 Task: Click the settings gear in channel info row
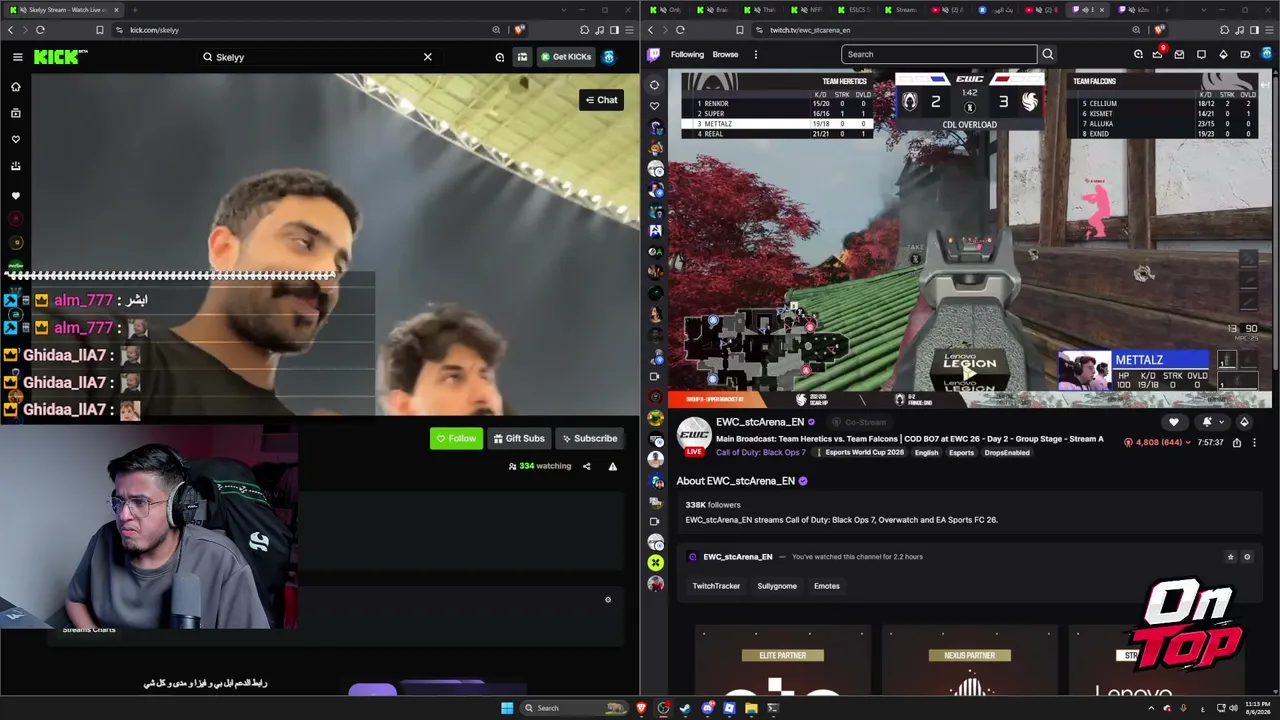(1247, 557)
